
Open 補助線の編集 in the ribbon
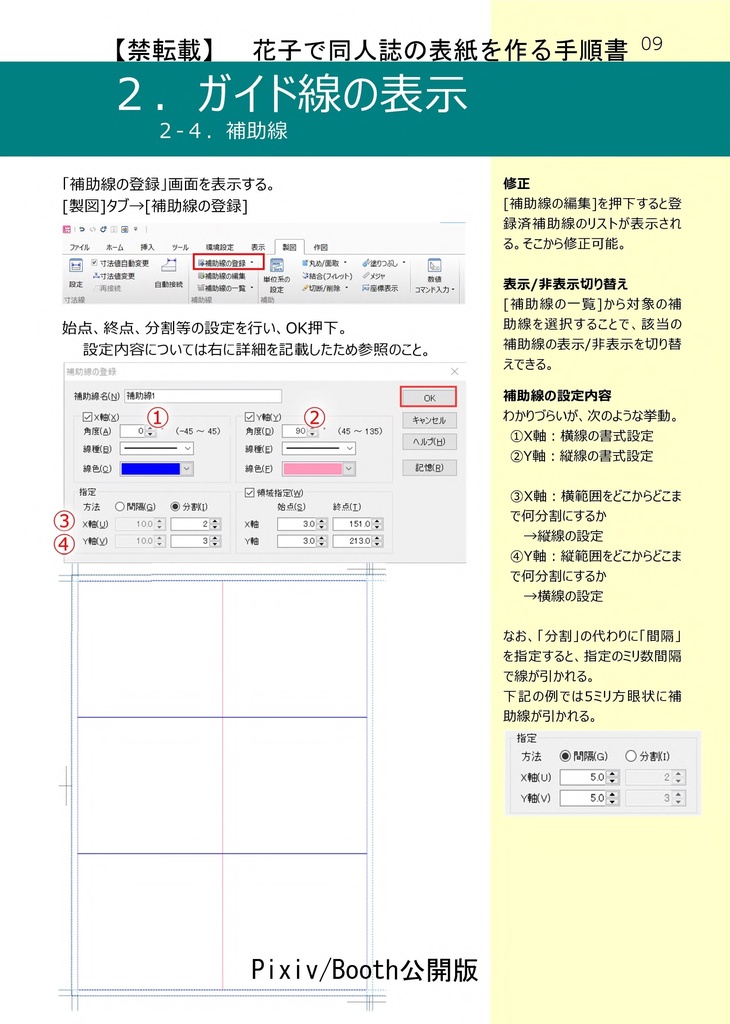(x=222, y=276)
